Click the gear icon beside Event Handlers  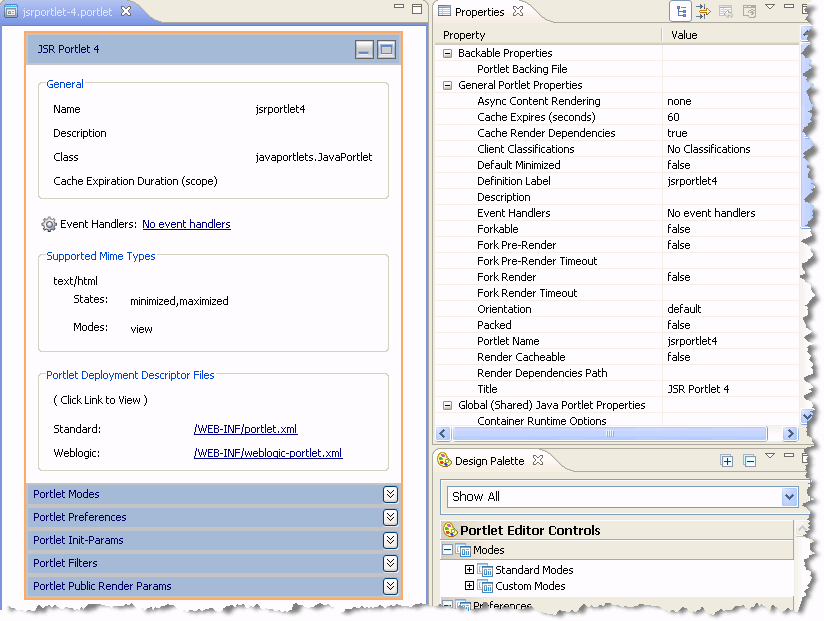click(x=49, y=224)
